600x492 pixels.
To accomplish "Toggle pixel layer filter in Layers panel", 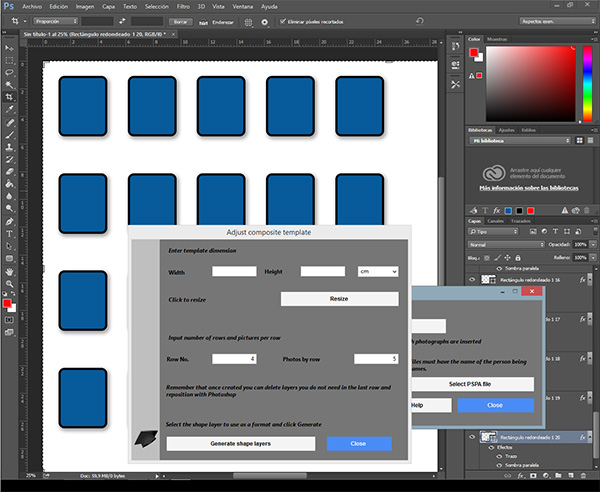I will click(533, 231).
